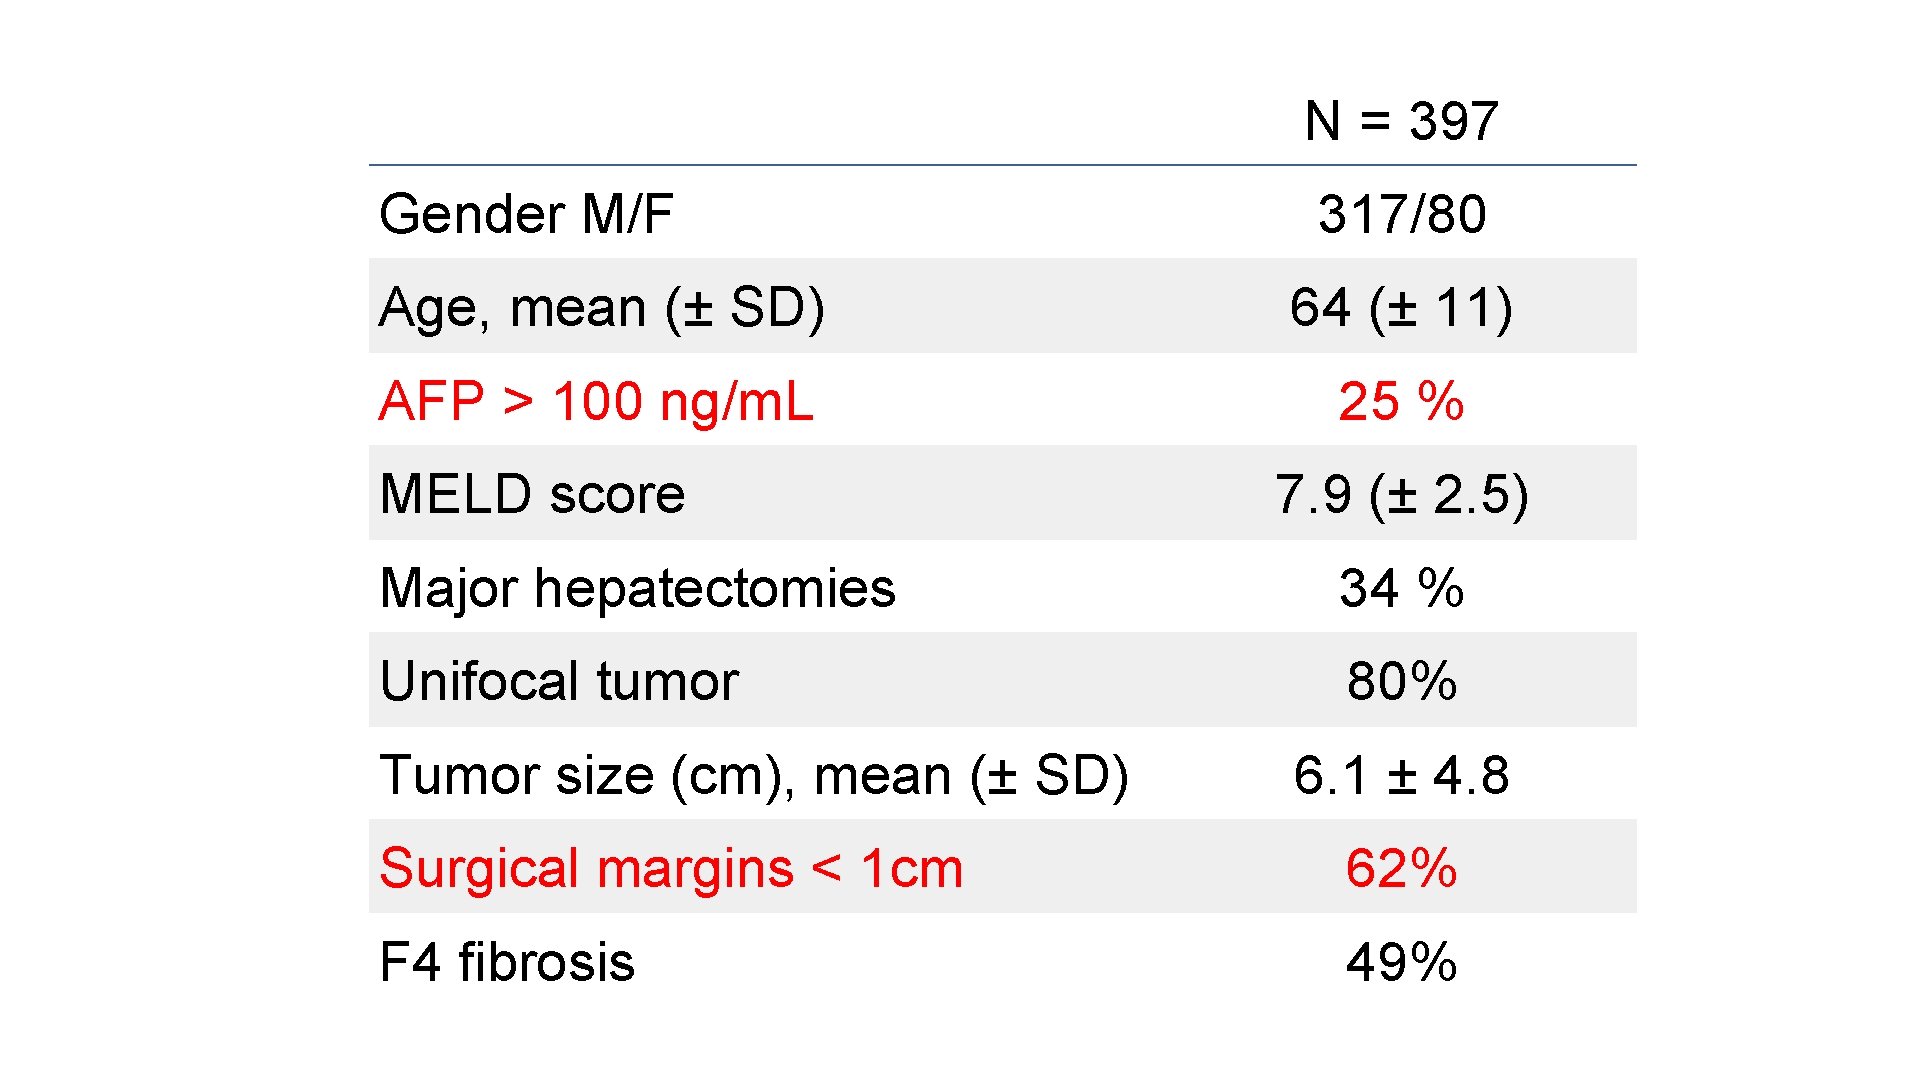Select the "Gender M/F" row label
This screenshot has height=1080, width=1920.
526,214
